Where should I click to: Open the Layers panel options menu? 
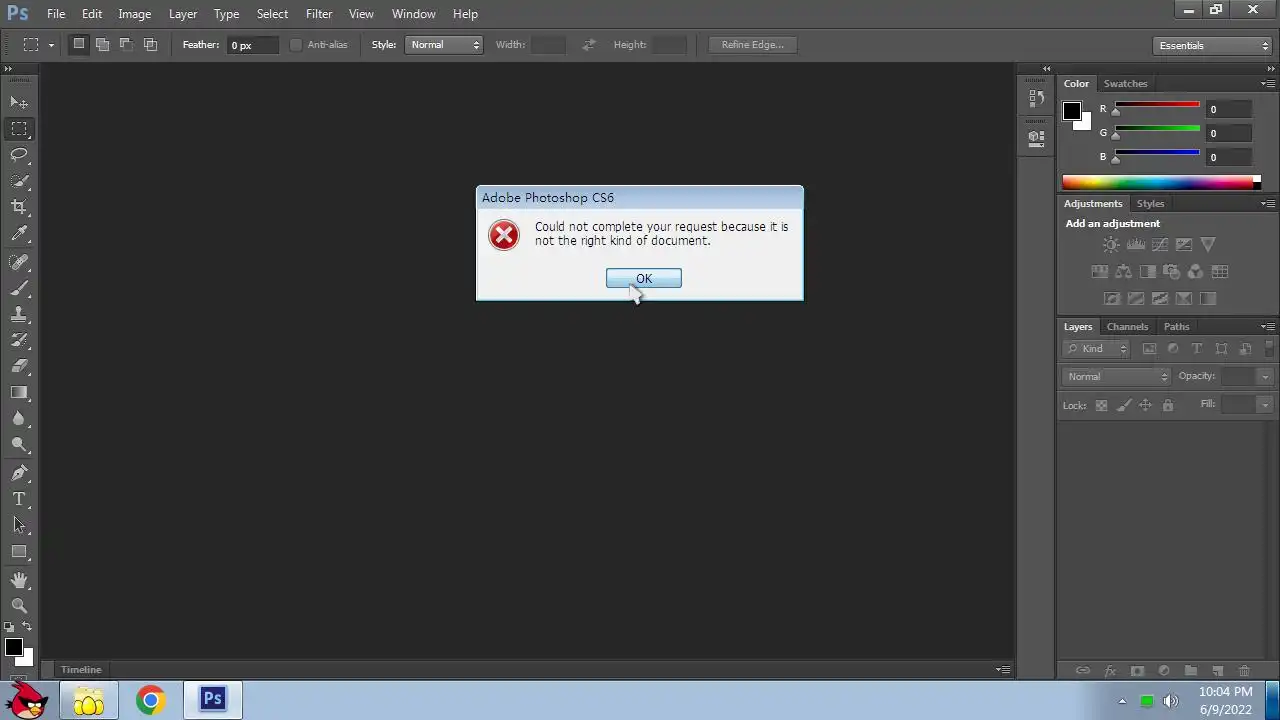click(x=1268, y=327)
